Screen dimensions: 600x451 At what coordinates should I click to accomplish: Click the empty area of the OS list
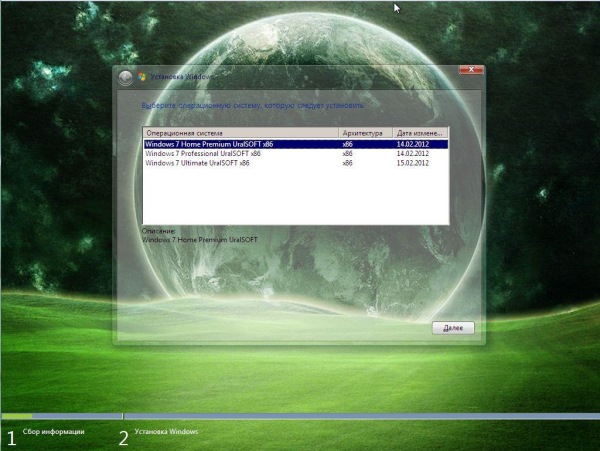tap(294, 195)
